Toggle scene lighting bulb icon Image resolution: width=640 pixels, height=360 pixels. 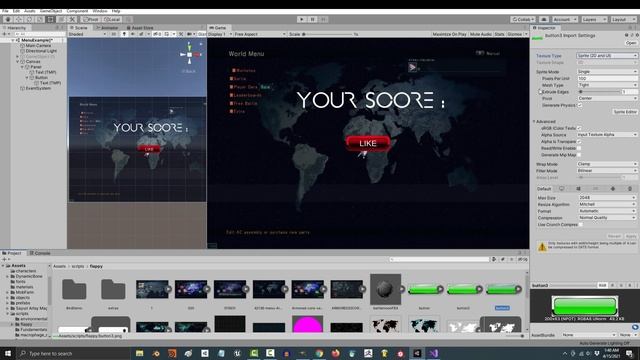tap(124, 34)
